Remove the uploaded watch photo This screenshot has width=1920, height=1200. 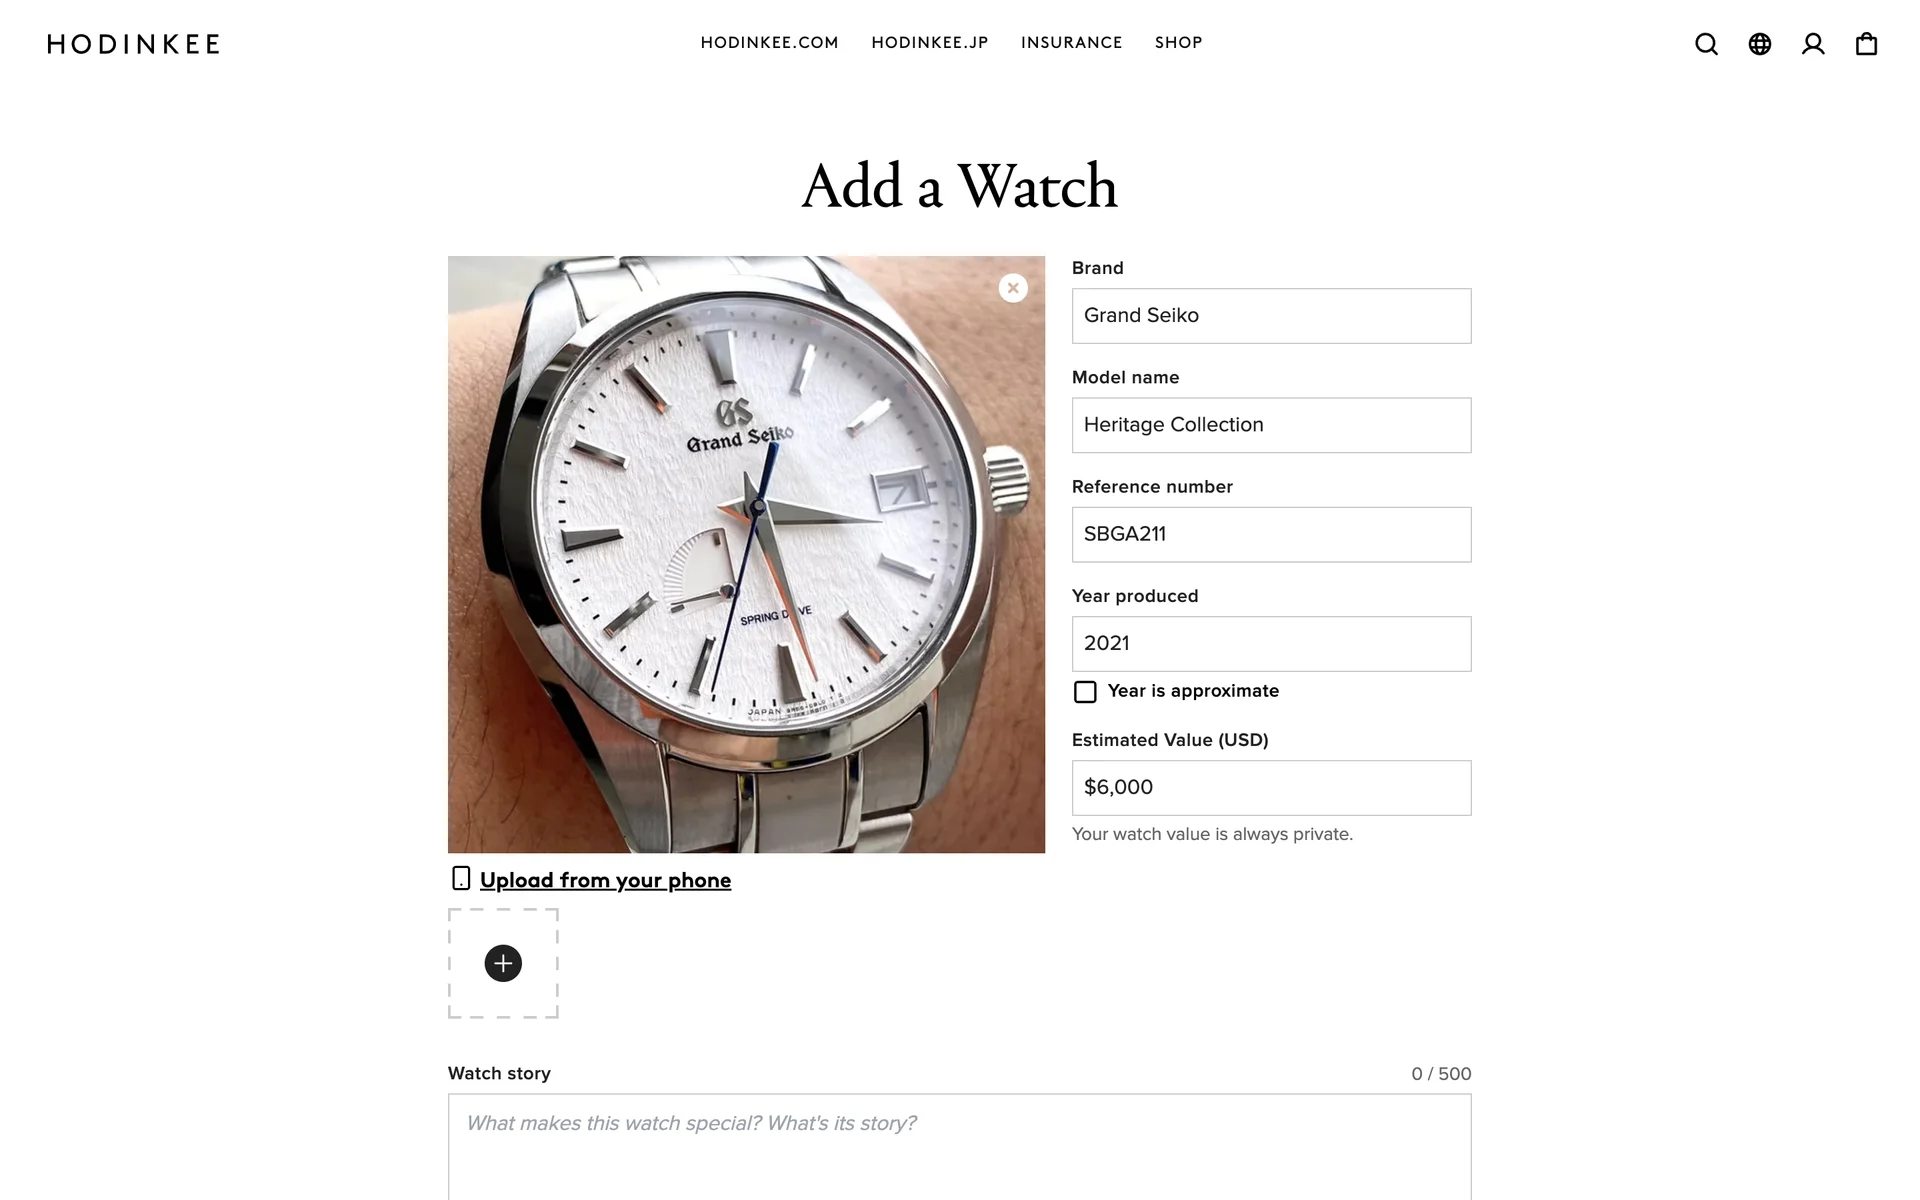click(x=1013, y=288)
